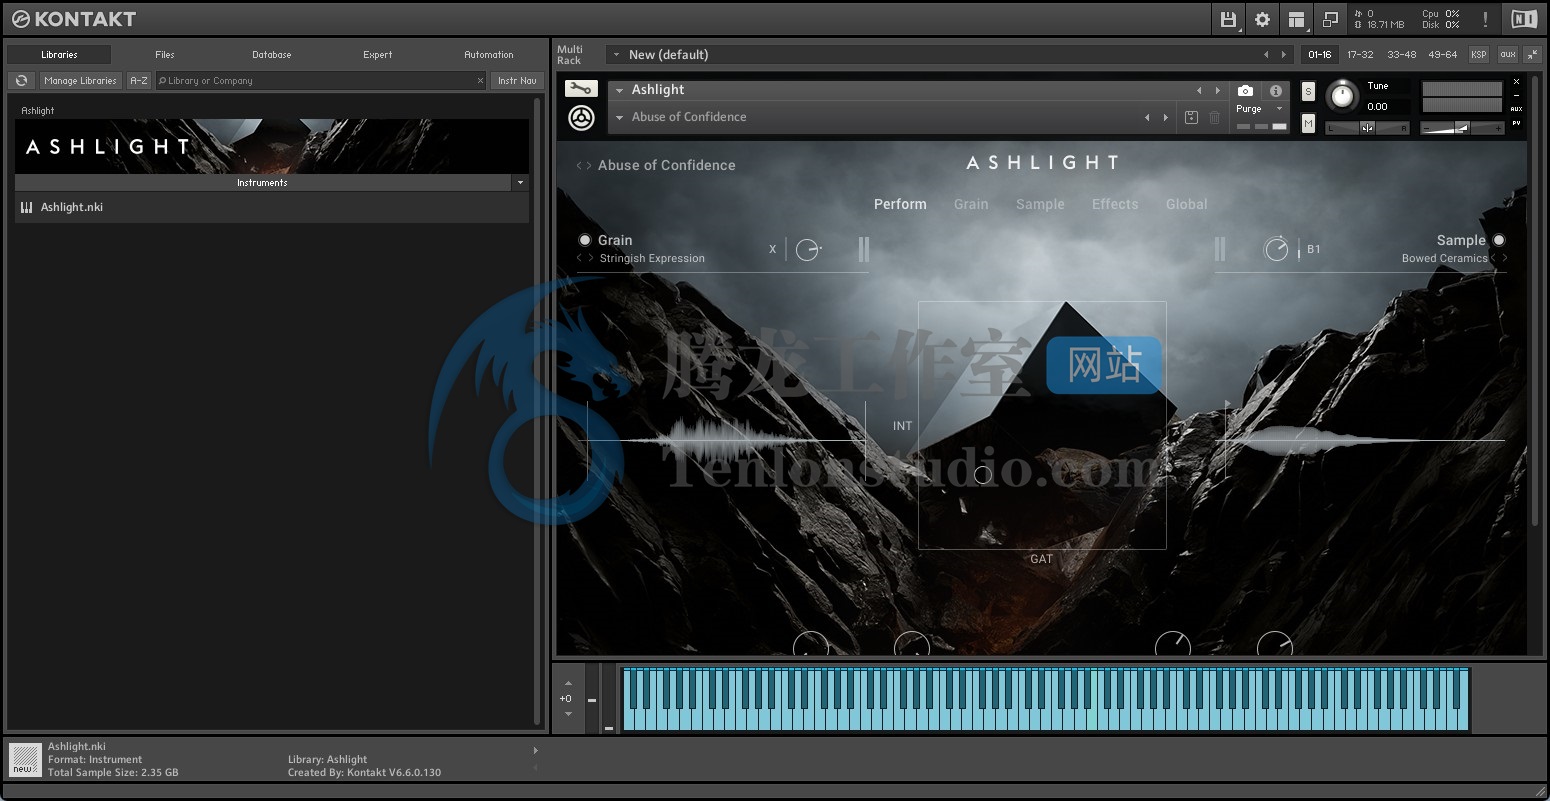Viewport: 1550px width, 801px height.
Task: Click the Manage Libraries button
Action: click(x=80, y=80)
